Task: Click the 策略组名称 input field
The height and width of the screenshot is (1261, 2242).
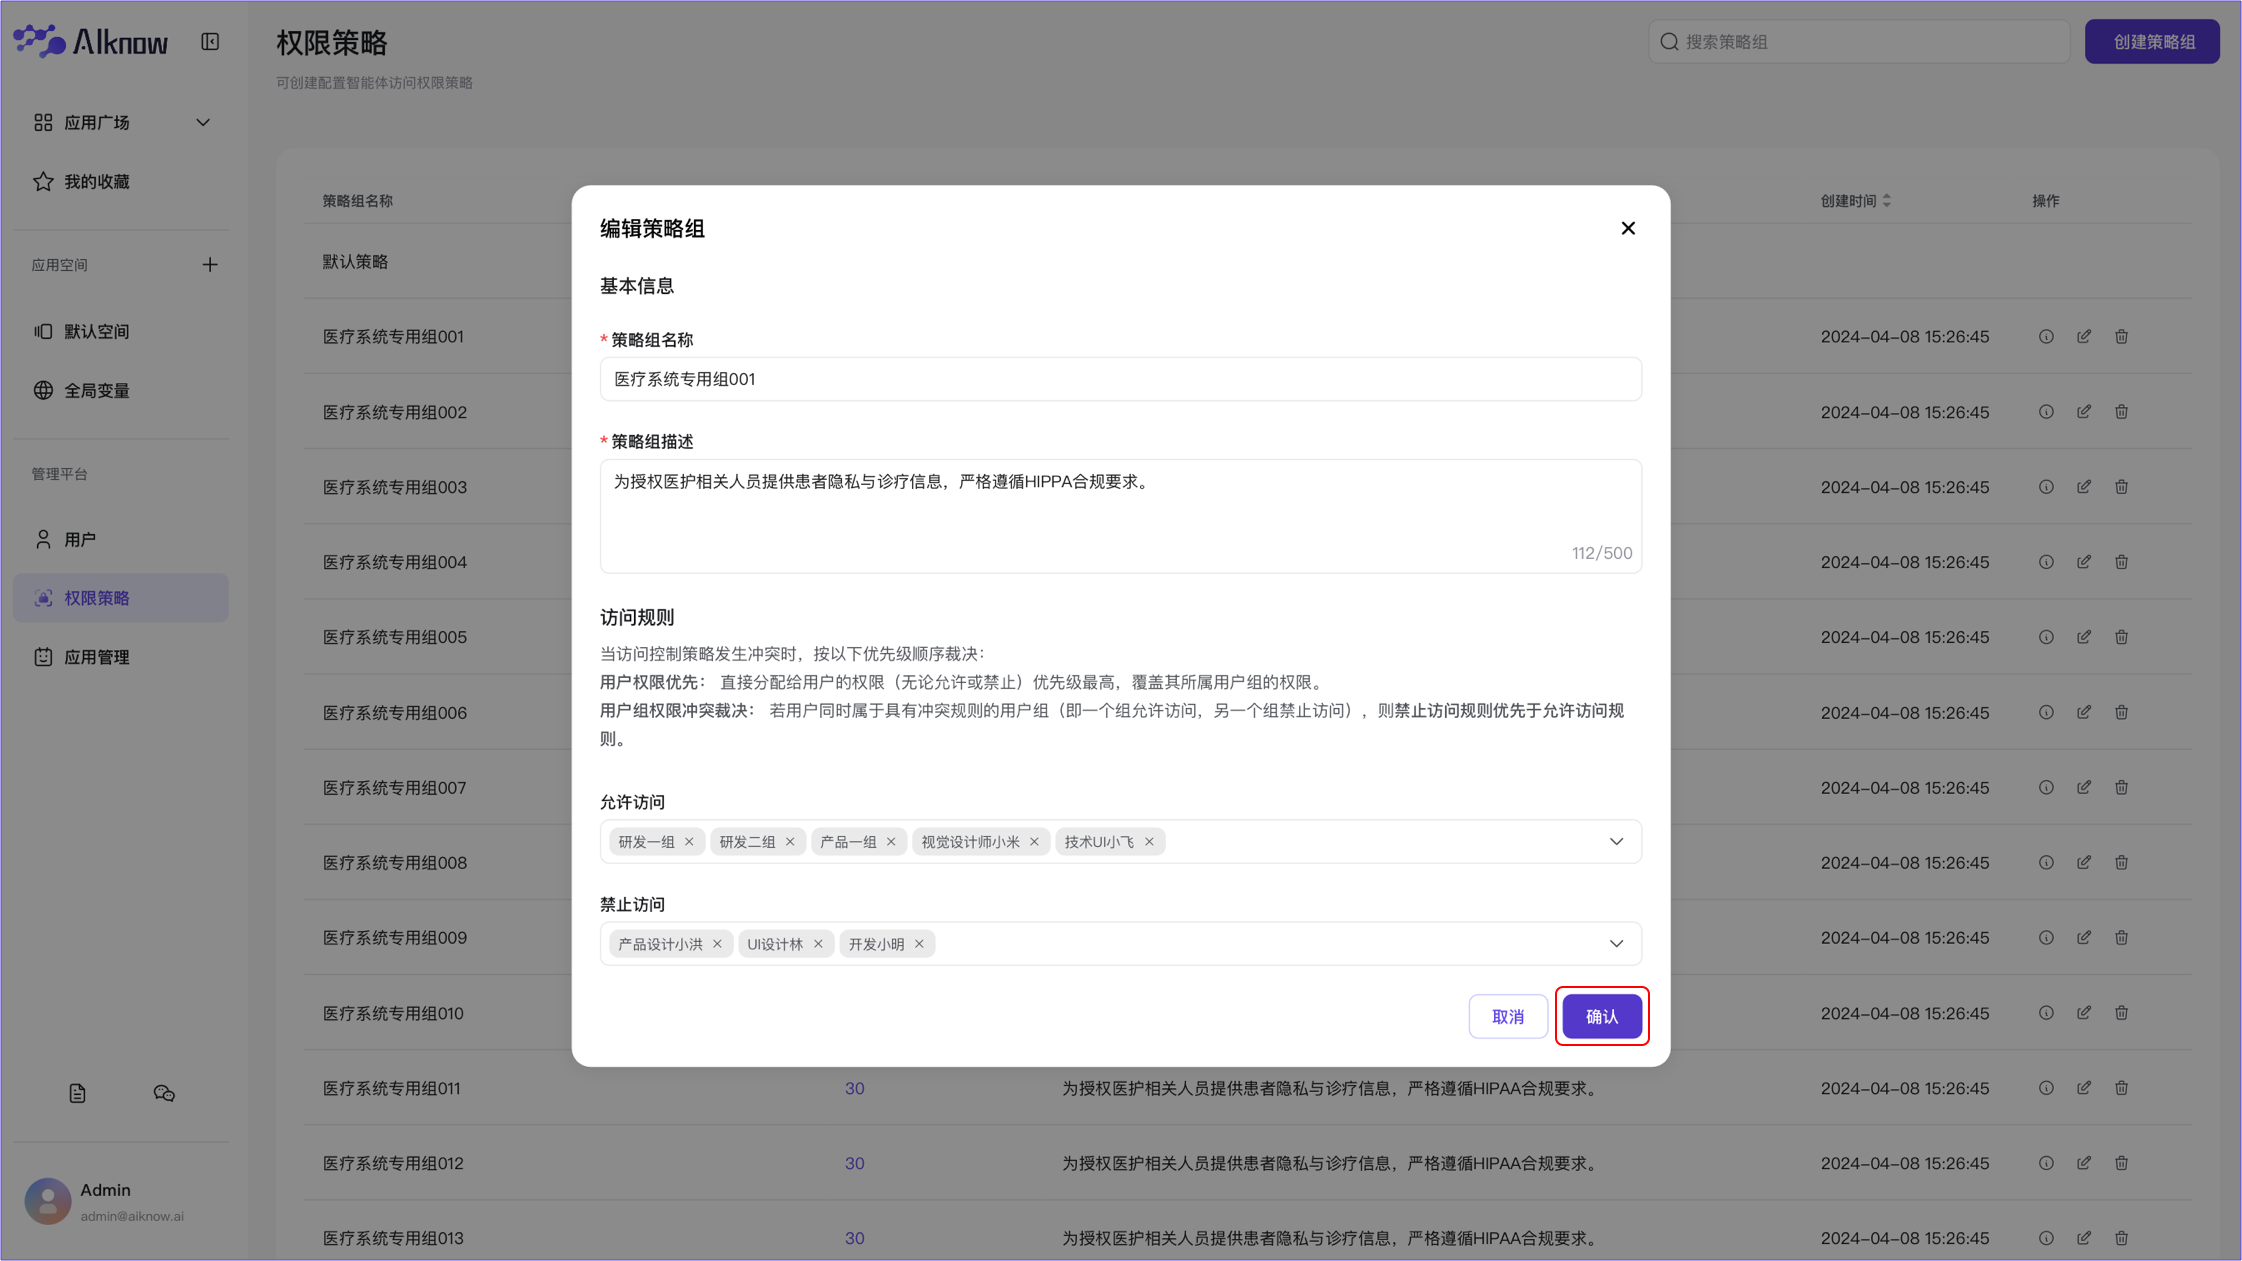Action: (x=1120, y=379)
